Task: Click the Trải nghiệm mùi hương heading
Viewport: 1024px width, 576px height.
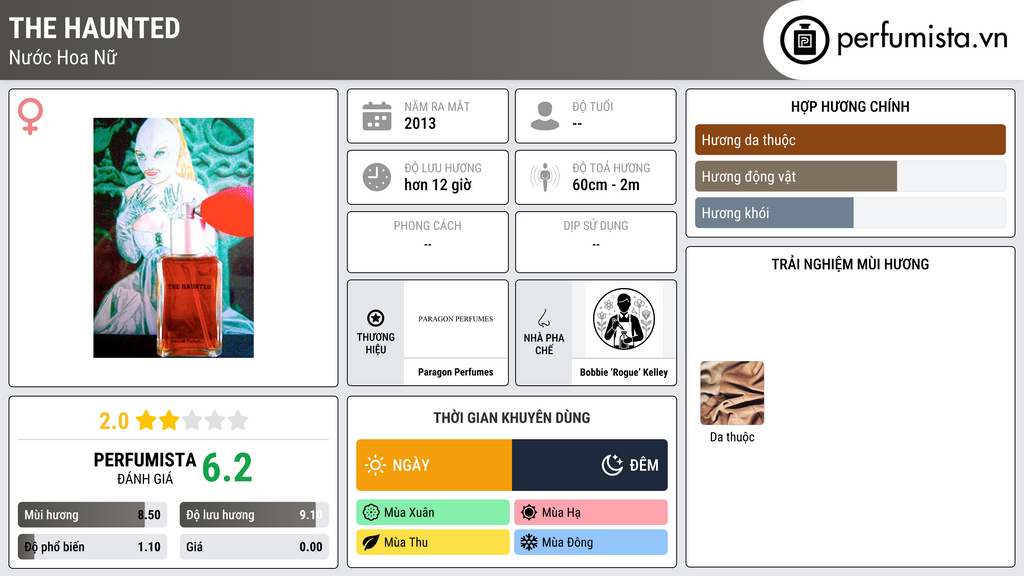Action: point(850,264)
